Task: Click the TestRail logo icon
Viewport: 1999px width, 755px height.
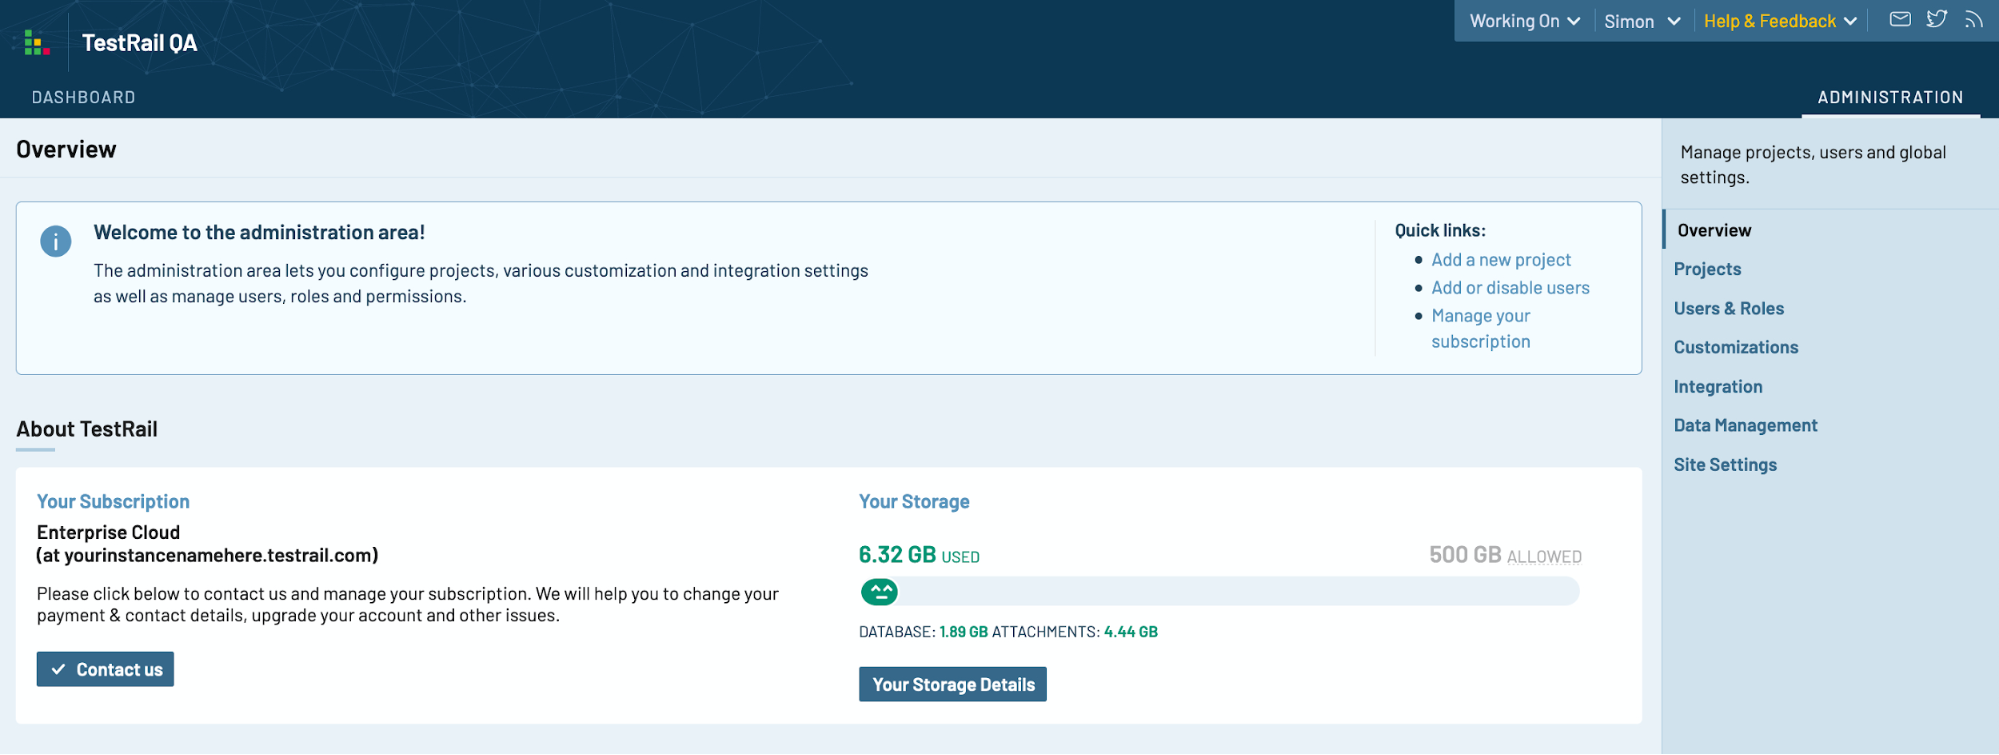Action: pos(37,43)
